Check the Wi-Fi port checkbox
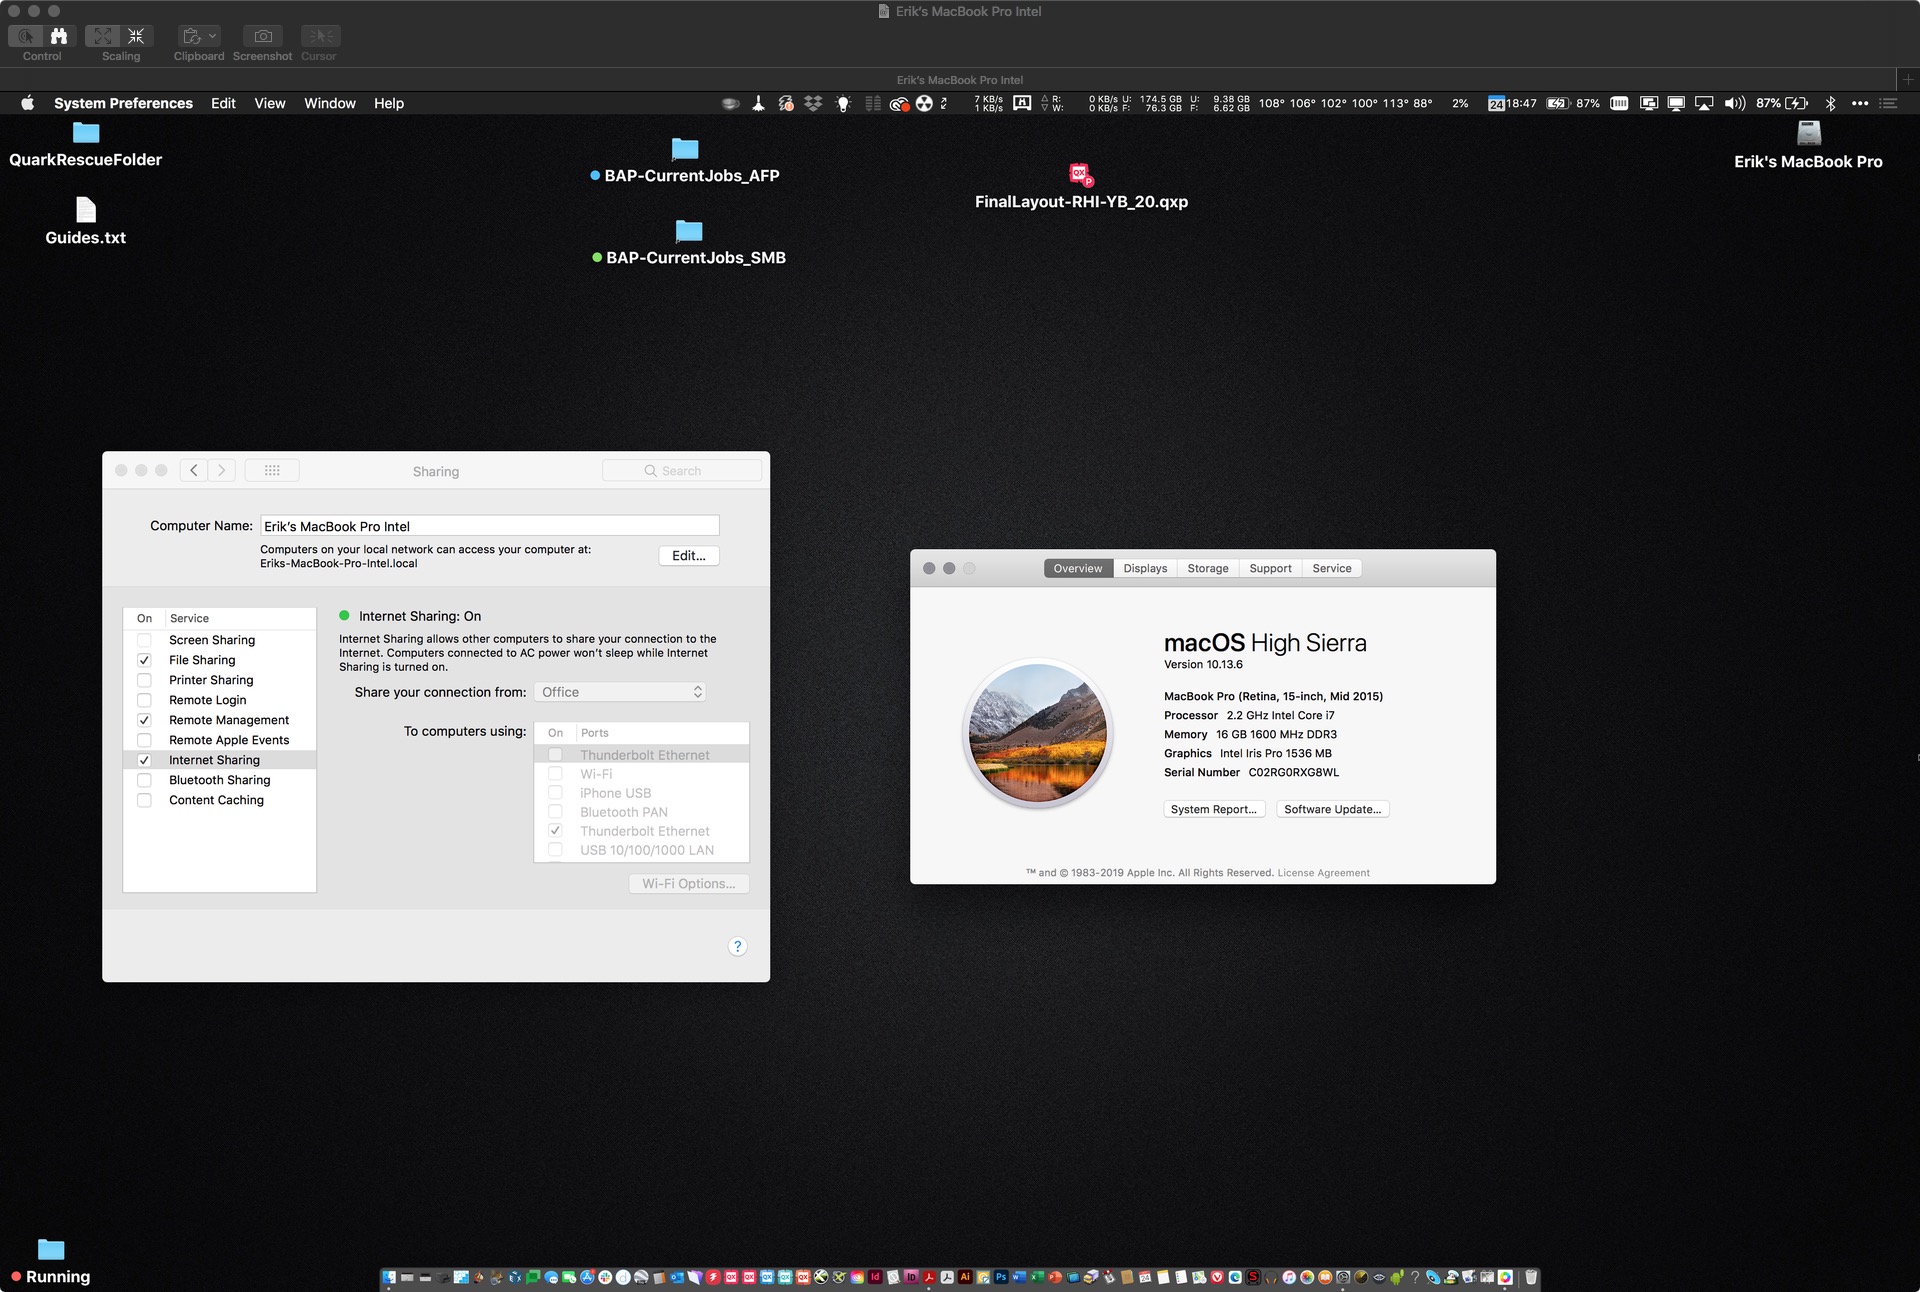This screenshot has height=1292, width=1920. (x=555, y=774)
